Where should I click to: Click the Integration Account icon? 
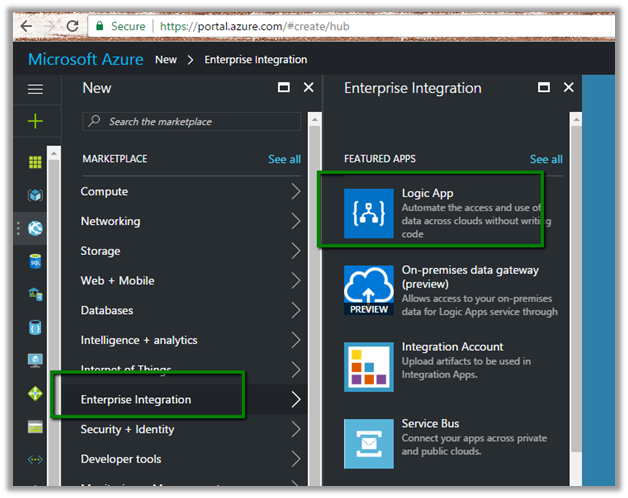click(x=368, y=367)
